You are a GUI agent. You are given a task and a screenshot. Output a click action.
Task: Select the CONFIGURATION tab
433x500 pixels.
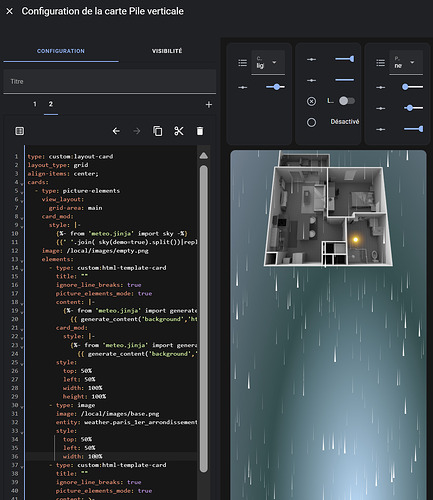click(x=61, y=51)
